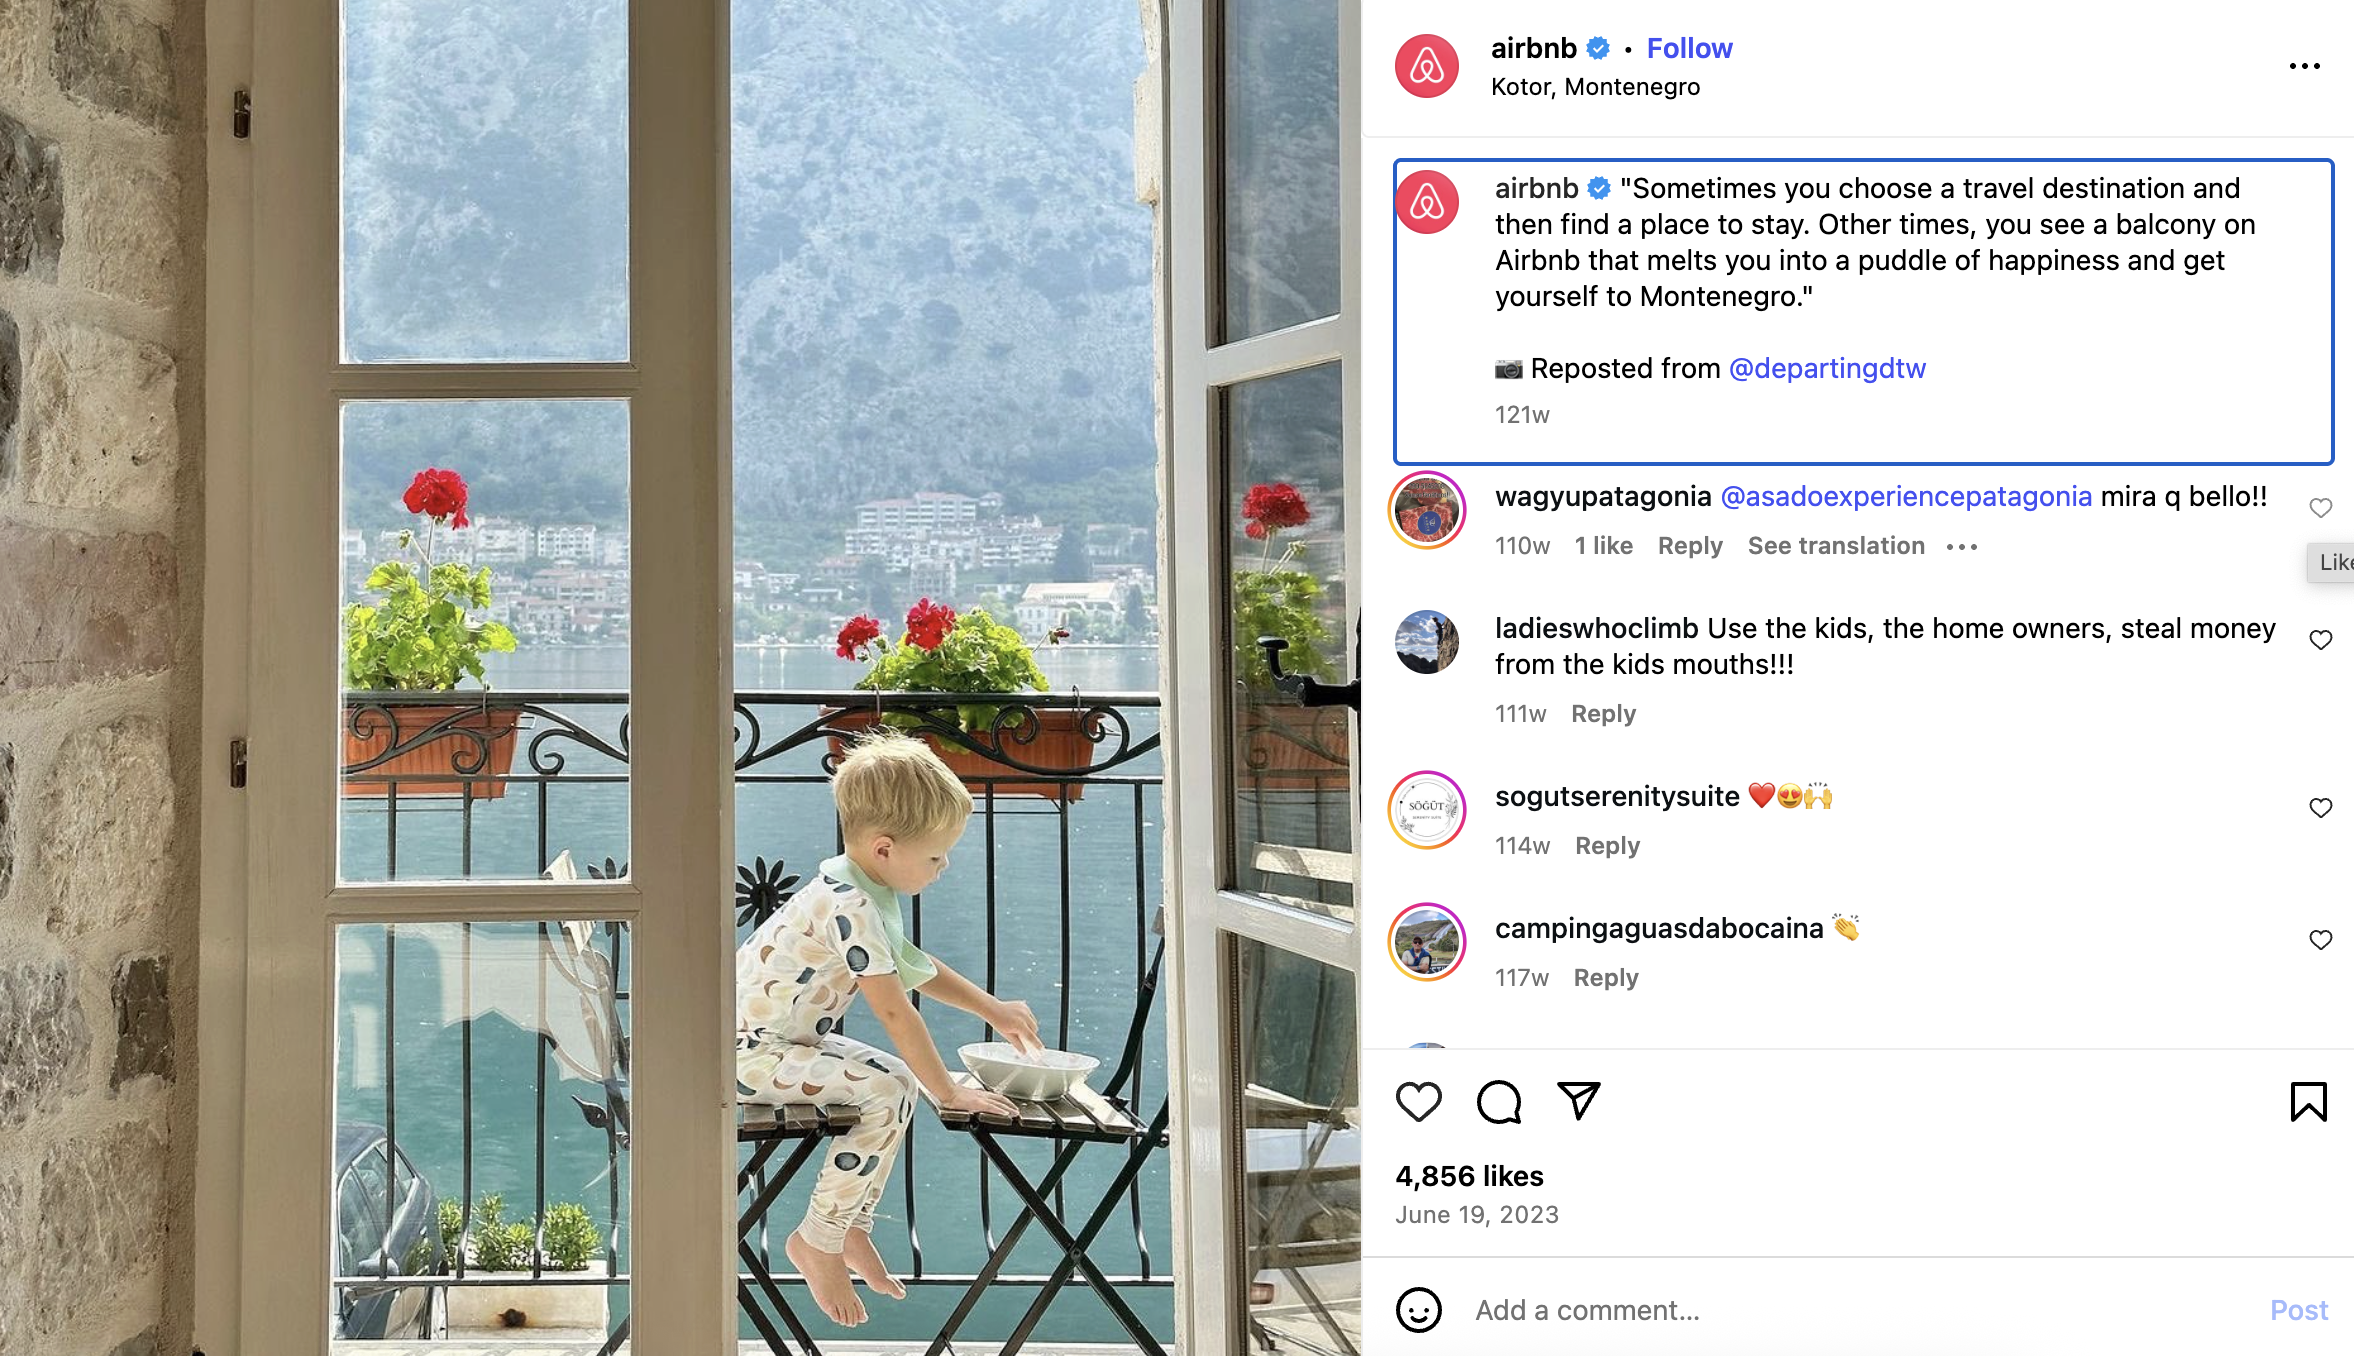Like campingaguasdabocaina's comment
2354x1356 pixels.
point(2320,940)
